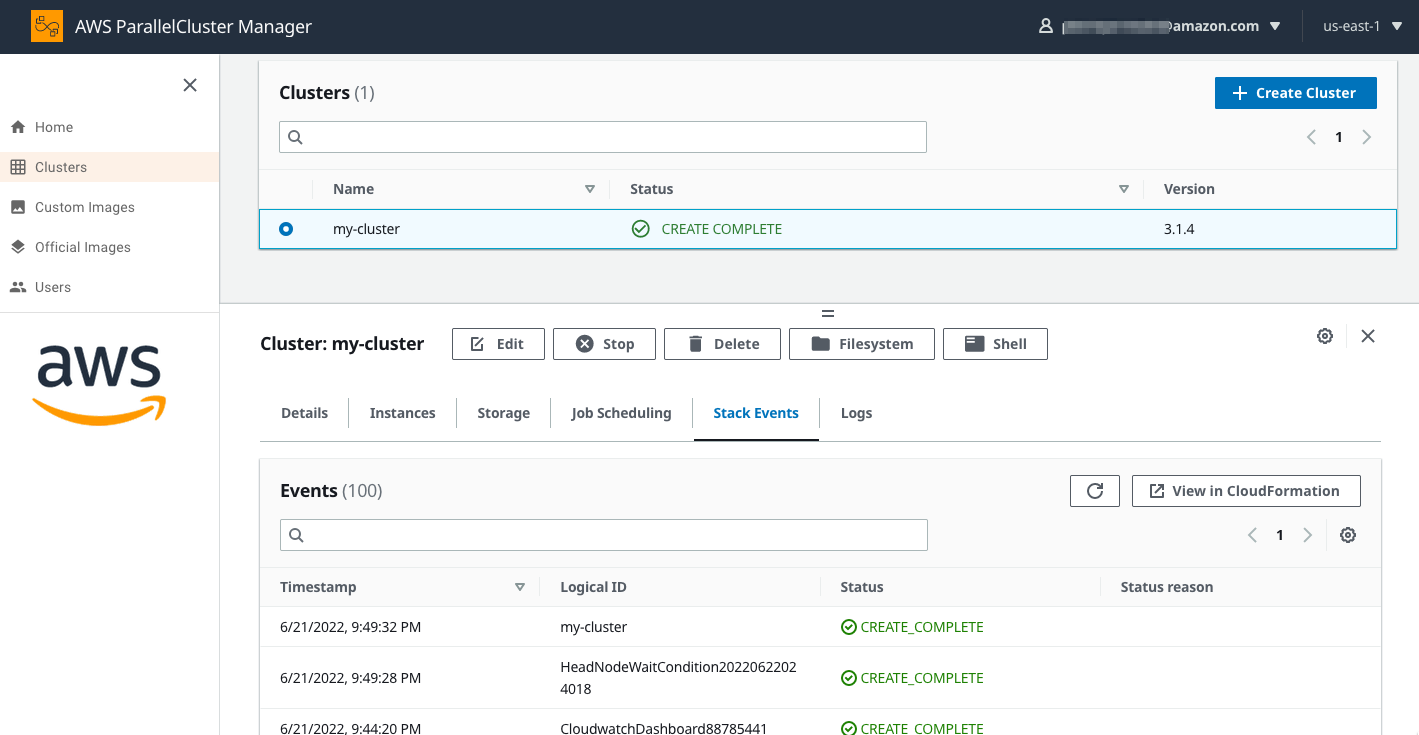
Task: Click the Edit cluster button
Action: [498, 344]
